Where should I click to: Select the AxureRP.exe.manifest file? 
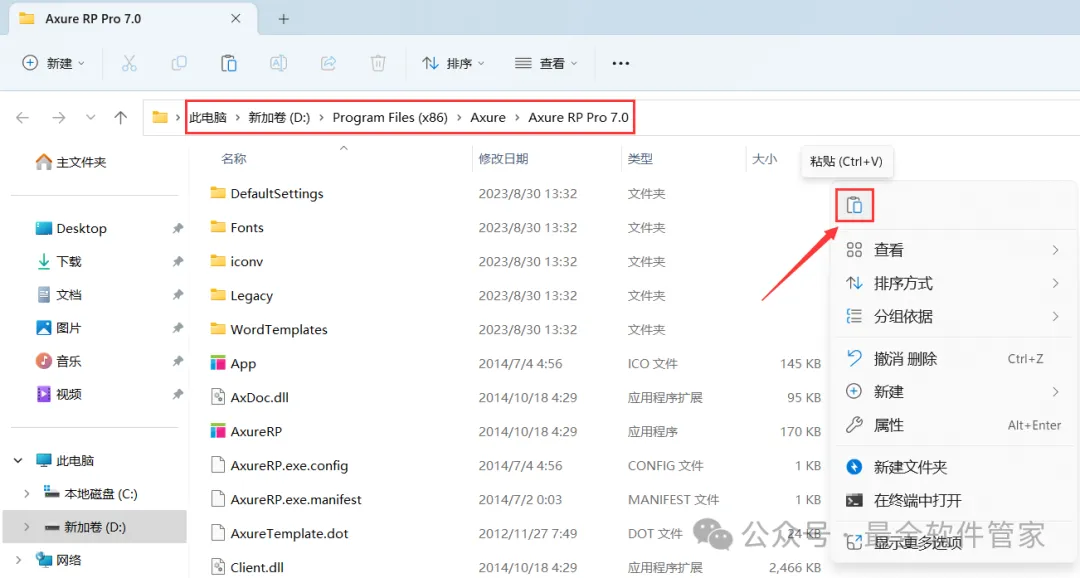287,499
